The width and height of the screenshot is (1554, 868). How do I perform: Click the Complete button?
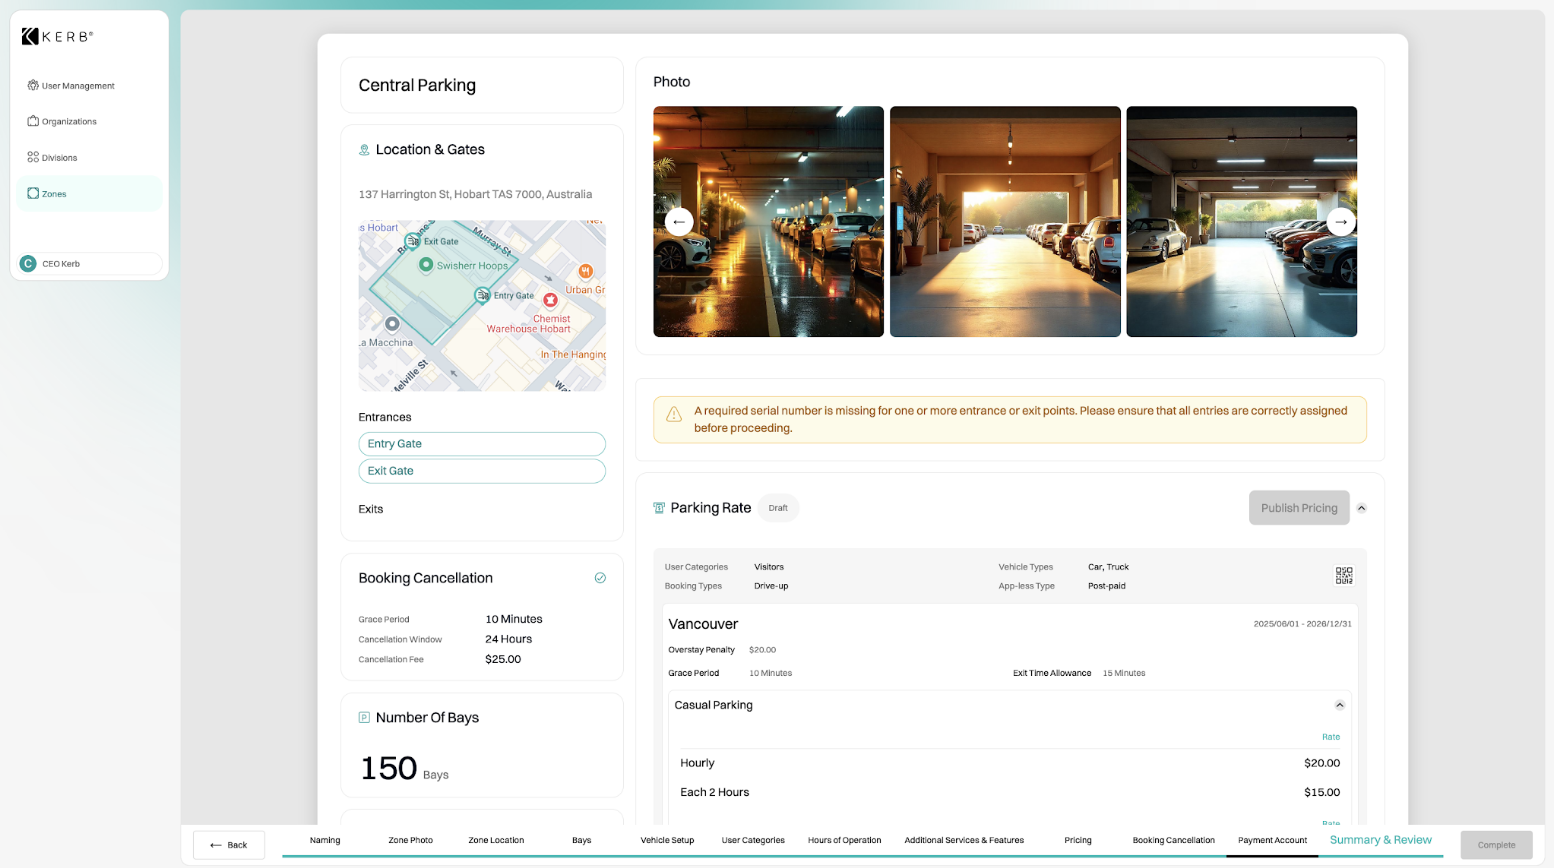click(x=1496, y=845)
